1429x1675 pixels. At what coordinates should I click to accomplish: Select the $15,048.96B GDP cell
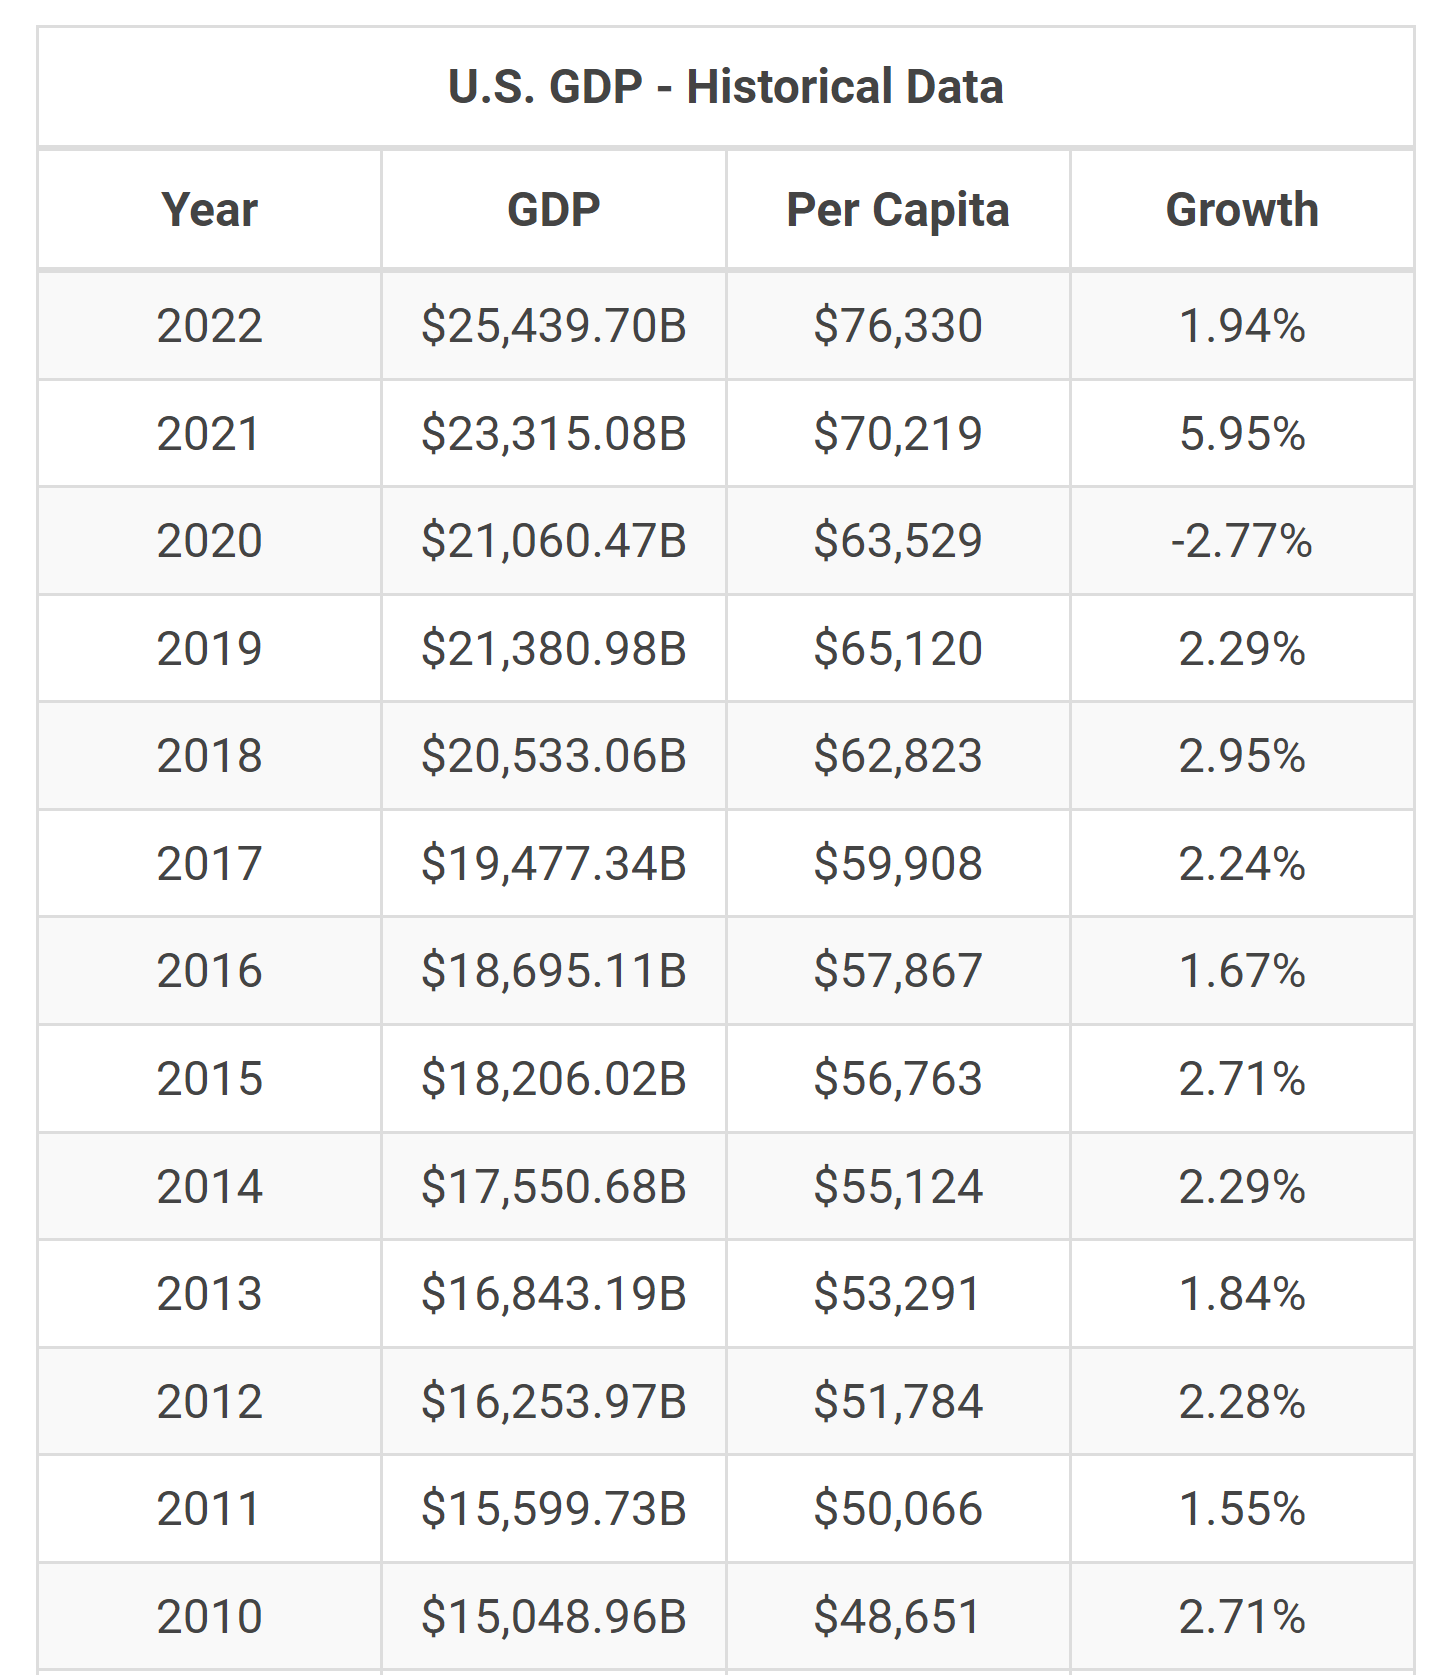coord(553,1617)
